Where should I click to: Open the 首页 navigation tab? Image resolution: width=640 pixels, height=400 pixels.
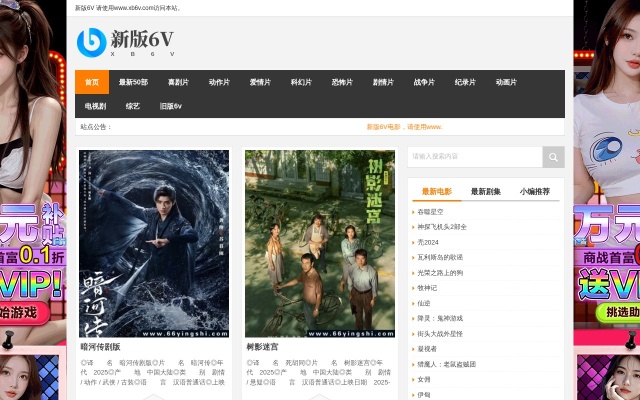(x=92, y=82)
